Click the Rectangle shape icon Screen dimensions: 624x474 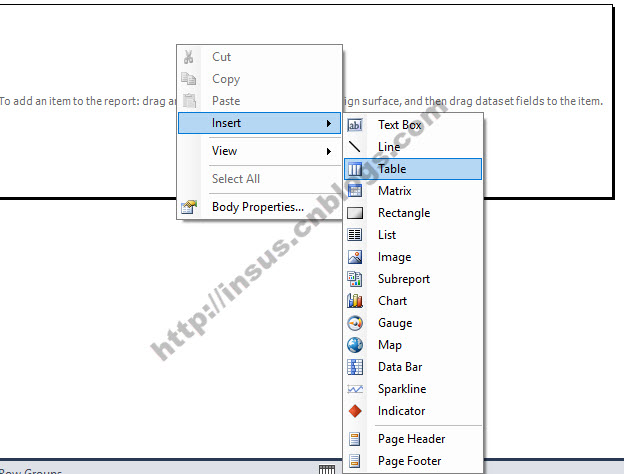point(355,213)
